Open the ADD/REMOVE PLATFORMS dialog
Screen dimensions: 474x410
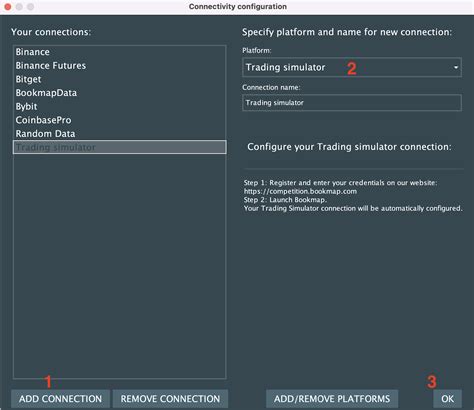click(x=332, y=399)
